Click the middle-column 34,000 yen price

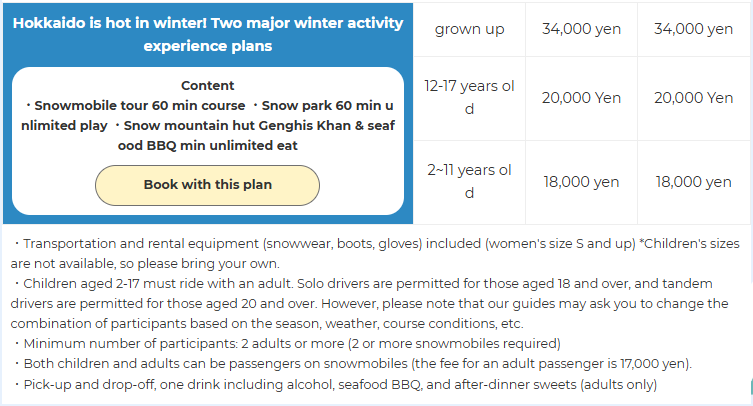pos(581,29)
